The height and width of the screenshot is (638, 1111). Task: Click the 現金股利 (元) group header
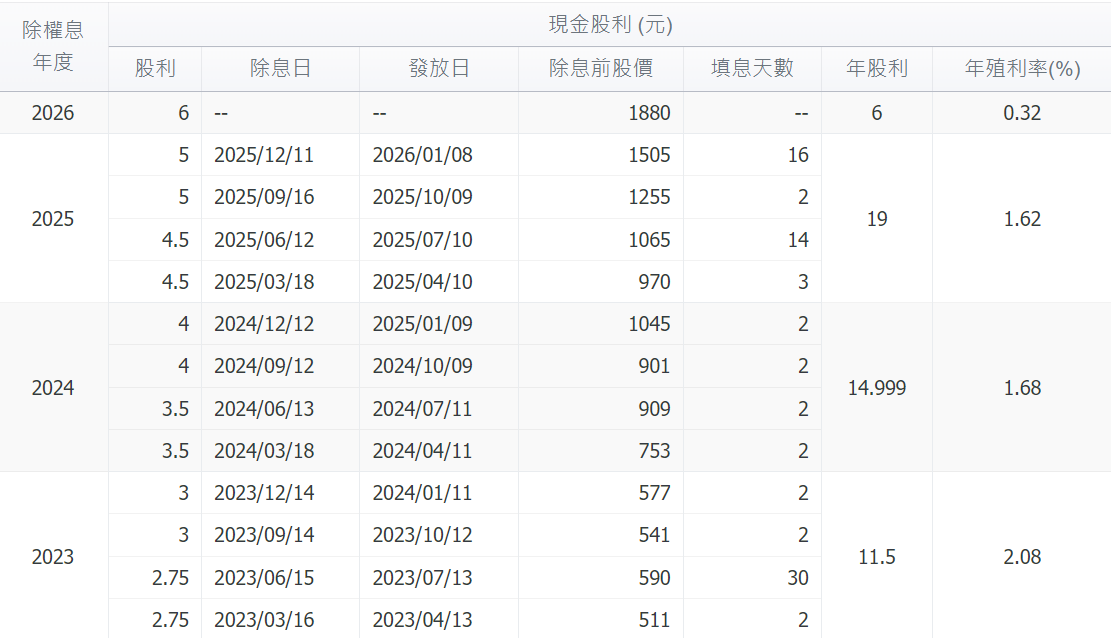(609, 25)
